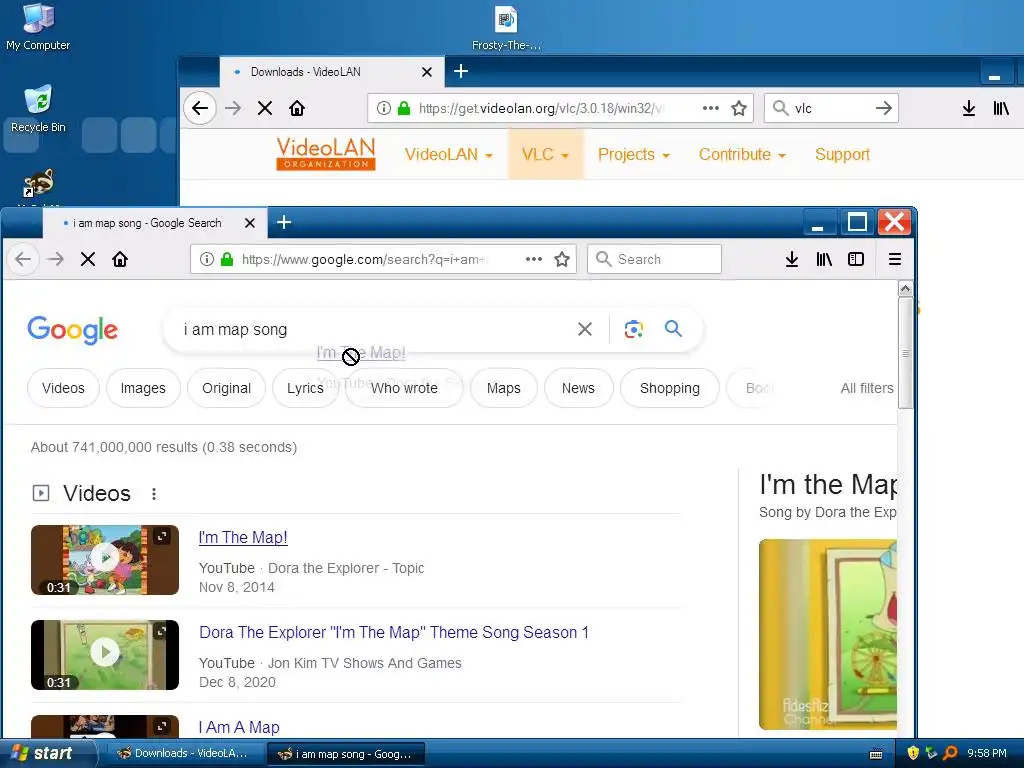Open library icon in the Google Search window
Screen dimensions: 1024x768
click(x=824, y=259)
